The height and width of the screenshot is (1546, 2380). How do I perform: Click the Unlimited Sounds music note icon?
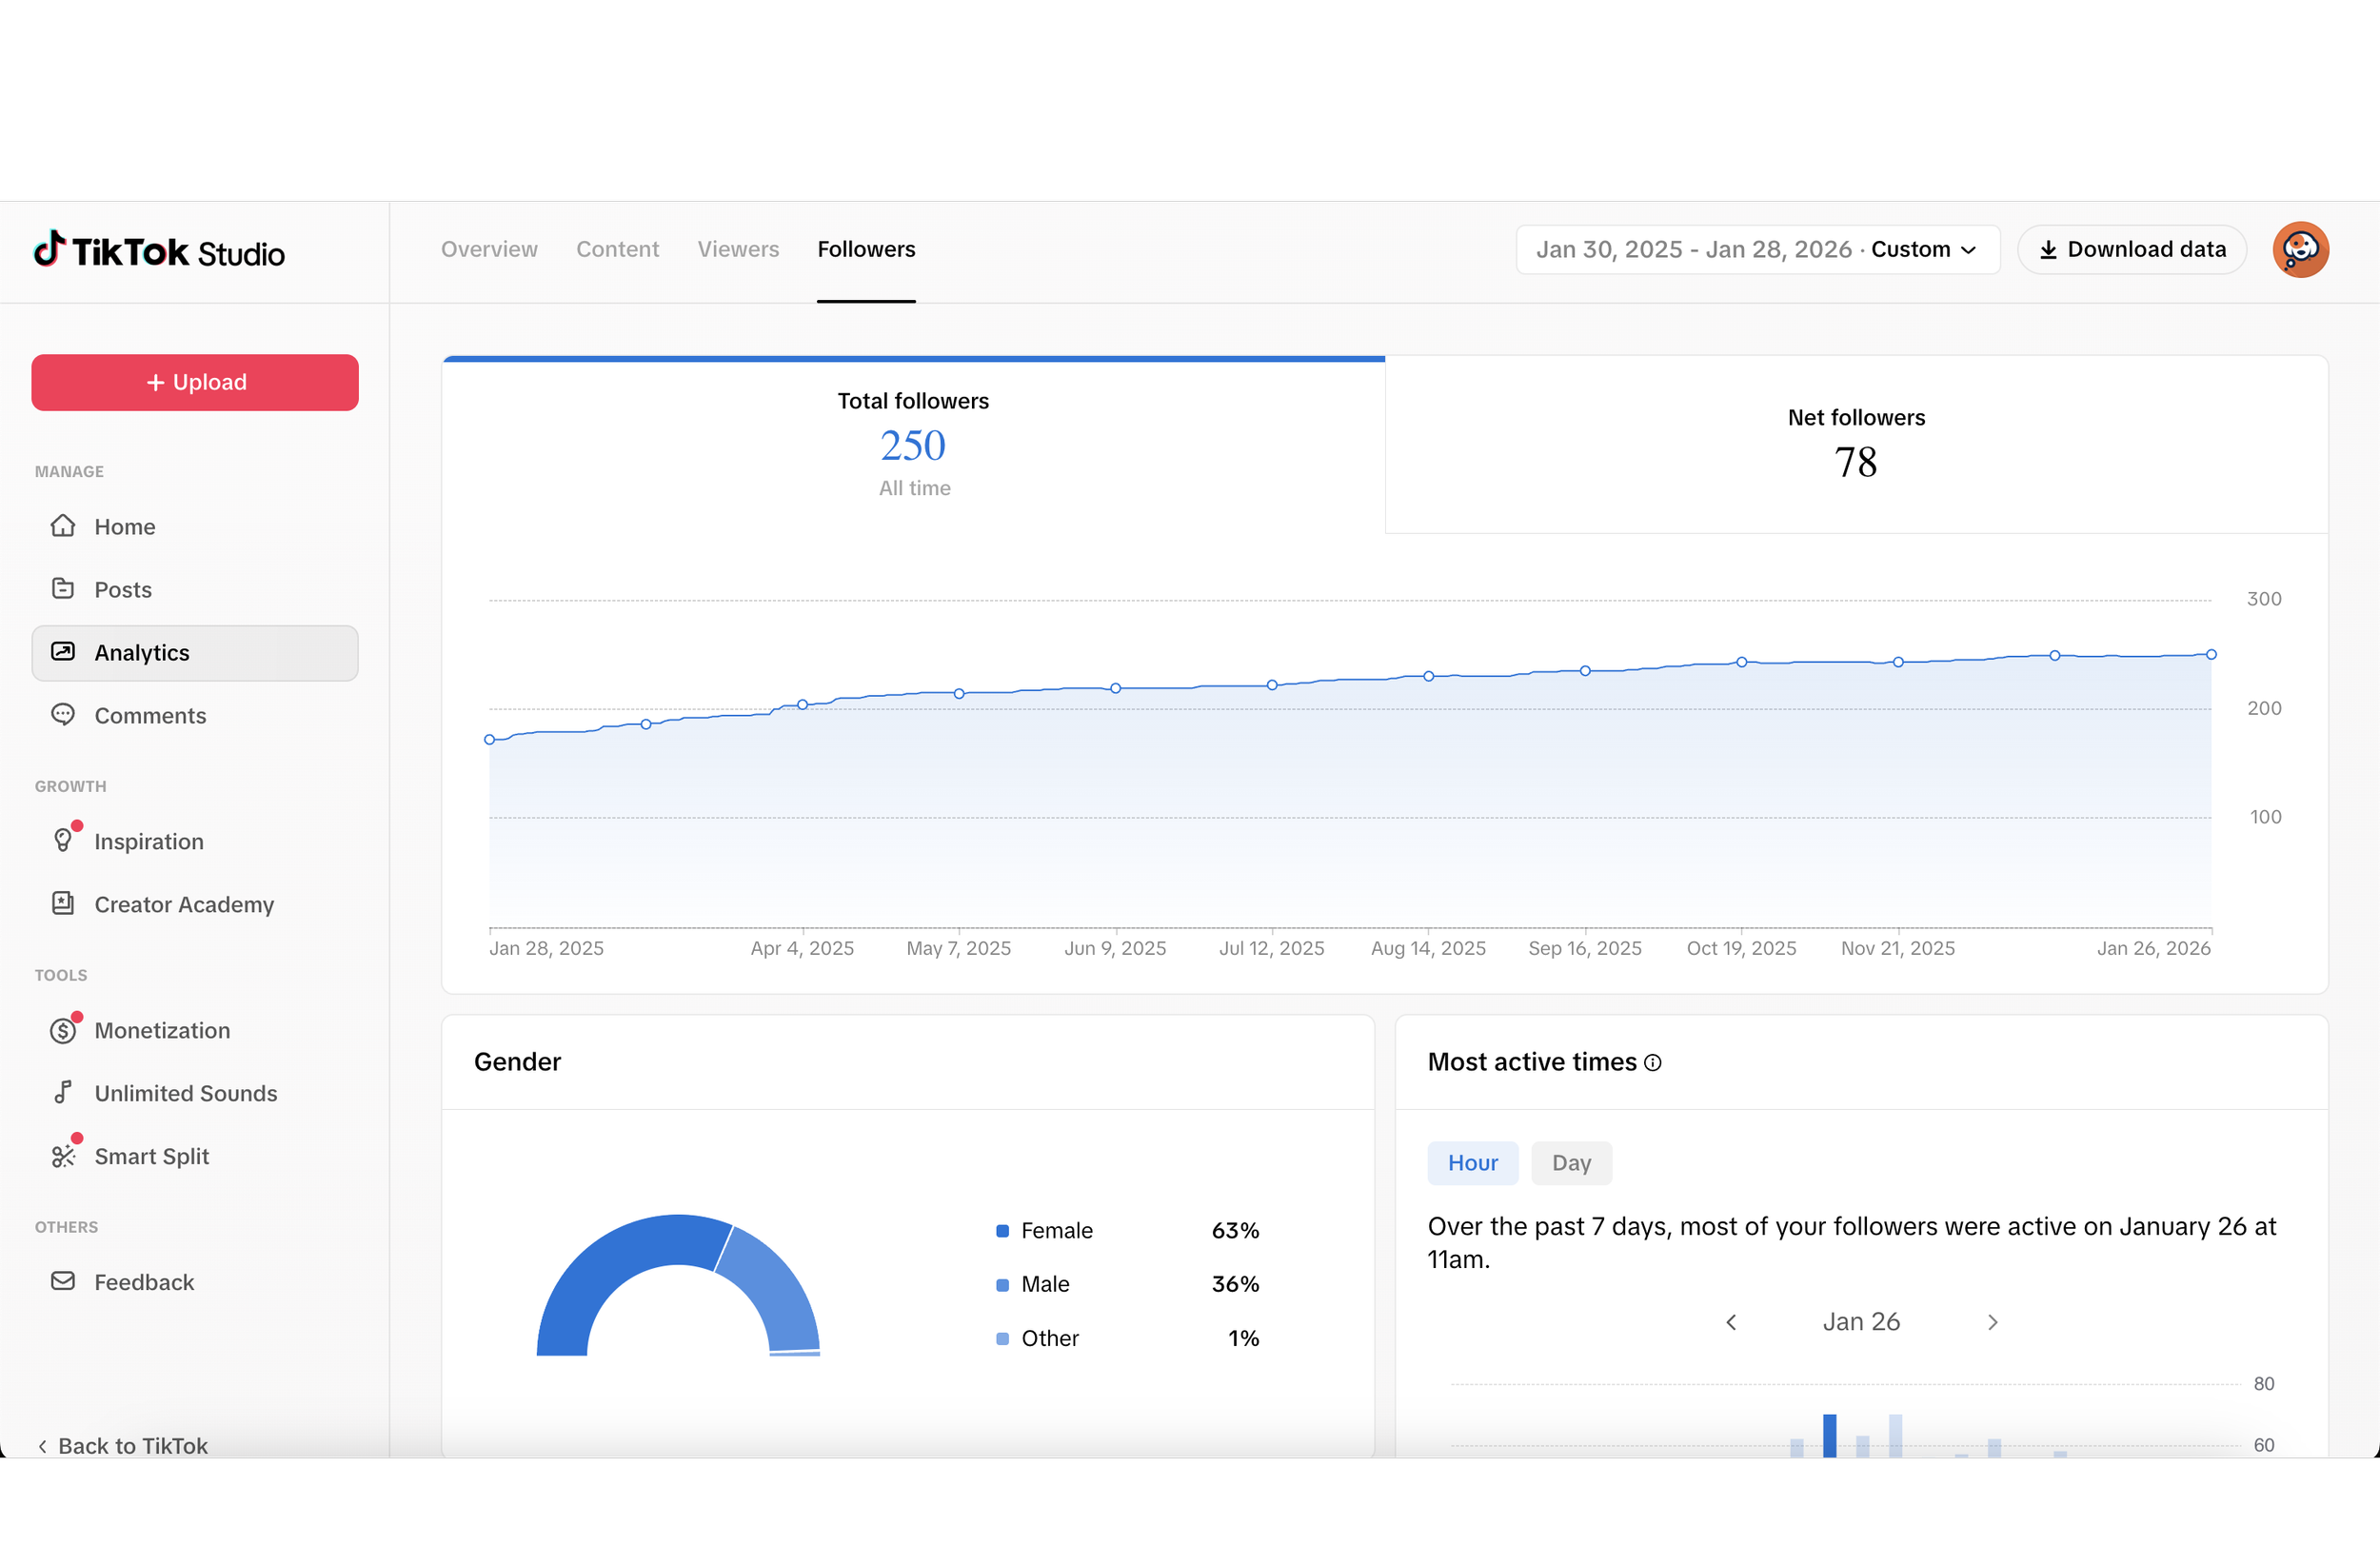click(63, 1092)
